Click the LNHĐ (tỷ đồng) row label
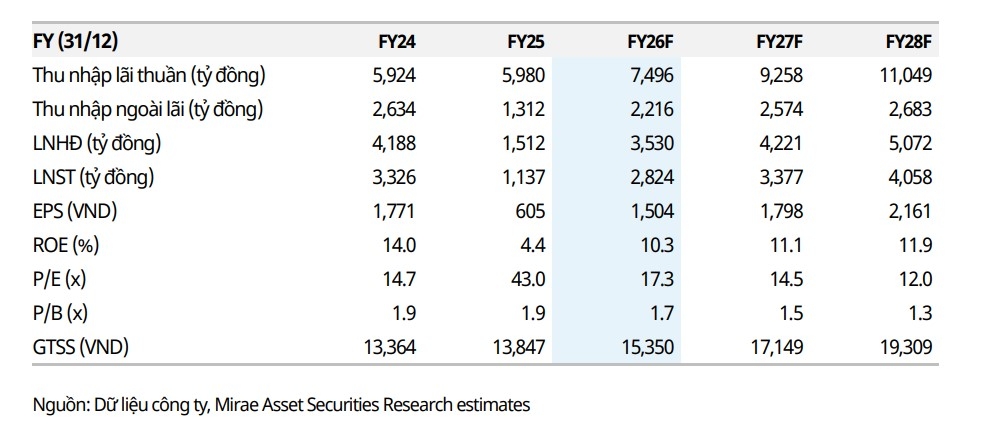The width and height of the screenshot is (998, 437). pos(96,143)
